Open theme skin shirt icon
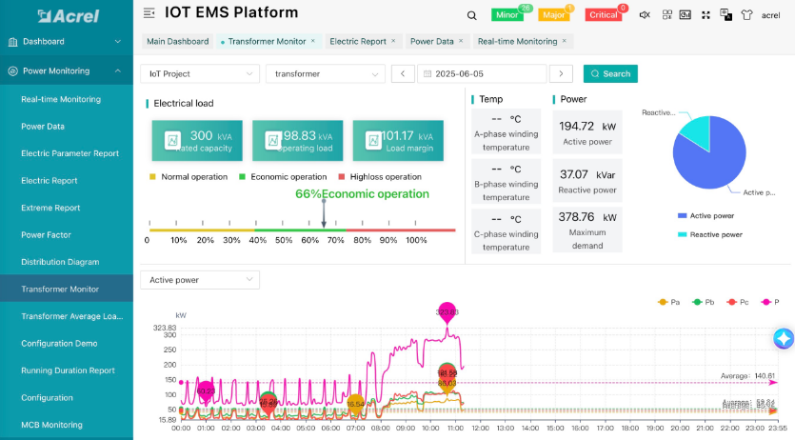 click(x=745, y=15)
